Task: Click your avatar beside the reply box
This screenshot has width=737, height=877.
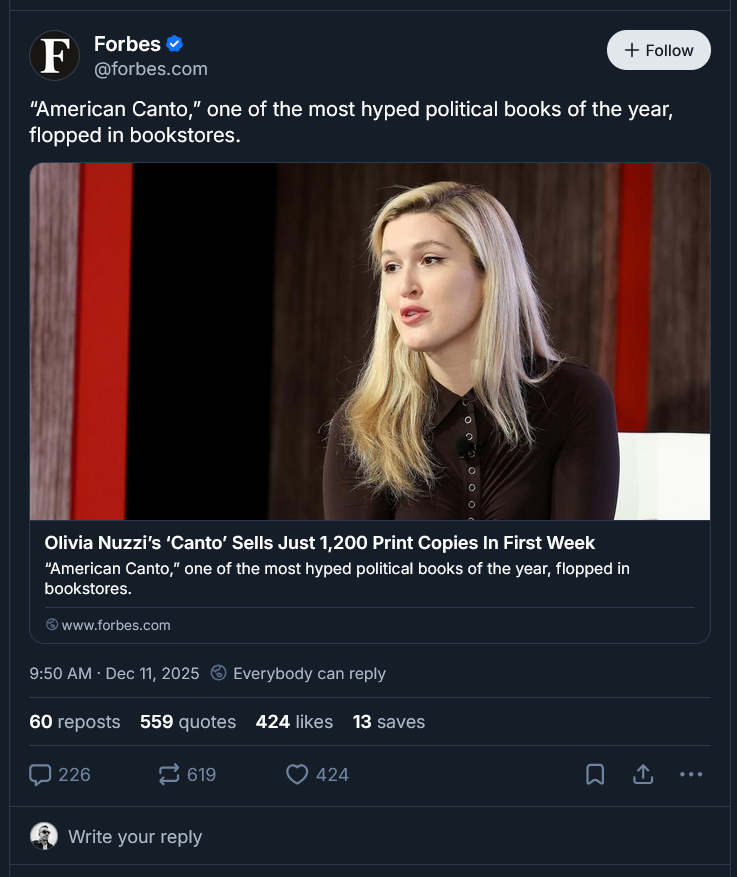Action: tap(44, 836)
